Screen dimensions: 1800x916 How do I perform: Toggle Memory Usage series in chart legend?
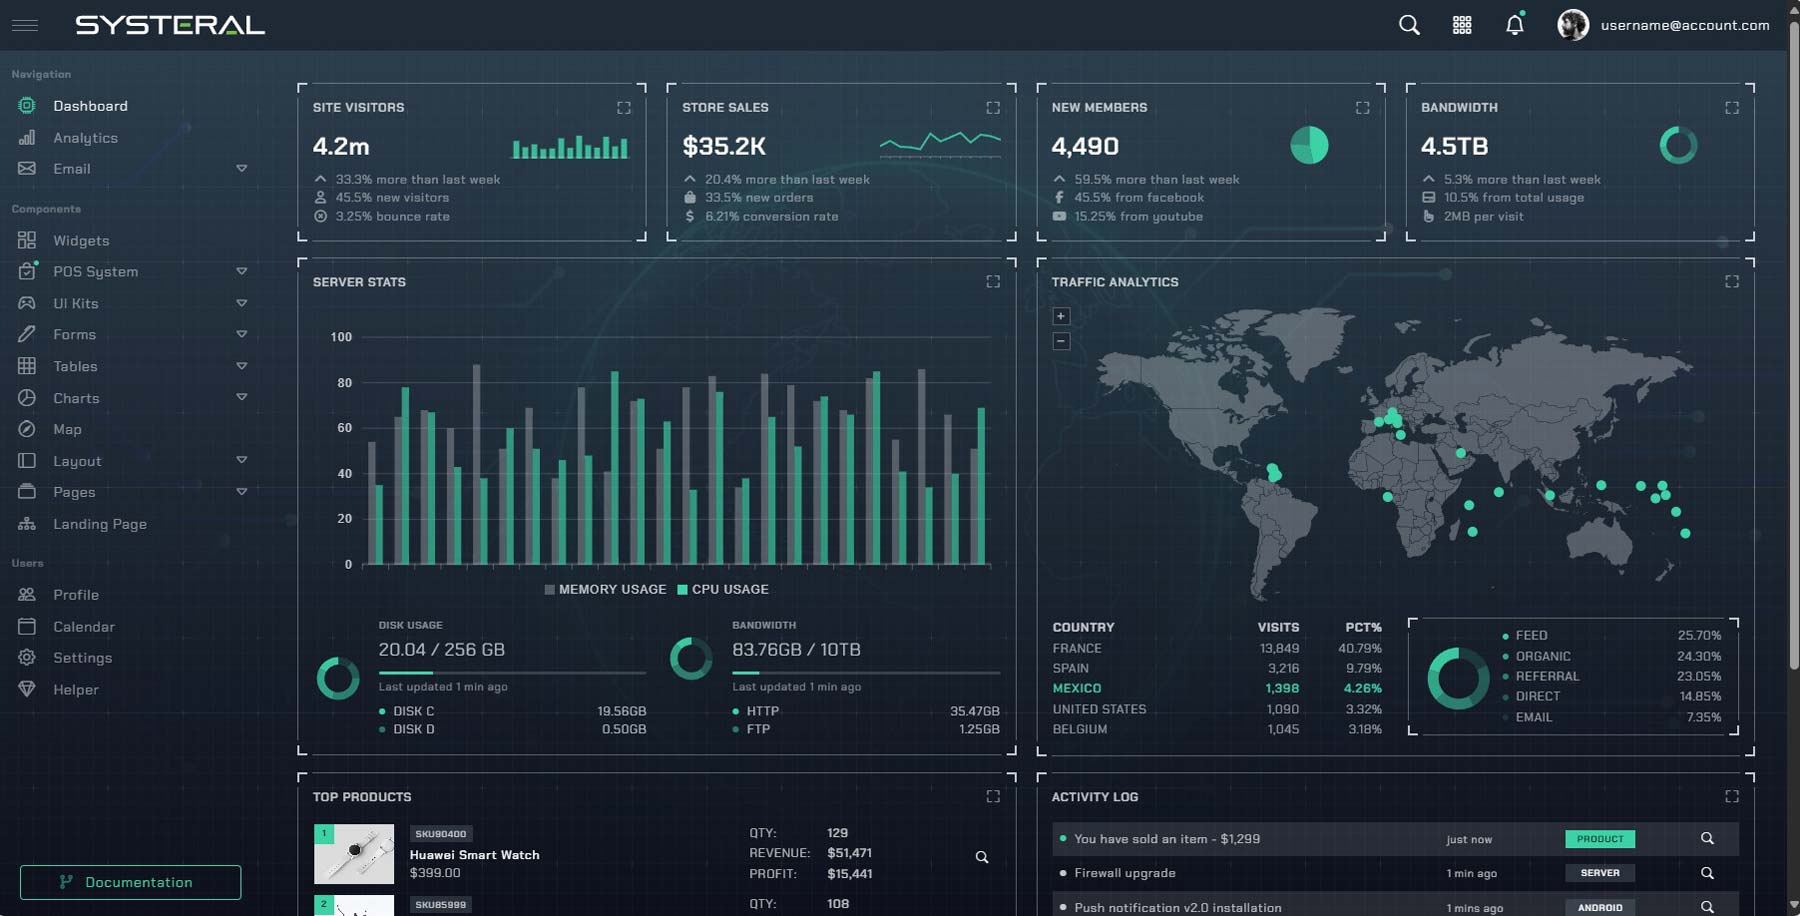[x=605, y=589]
